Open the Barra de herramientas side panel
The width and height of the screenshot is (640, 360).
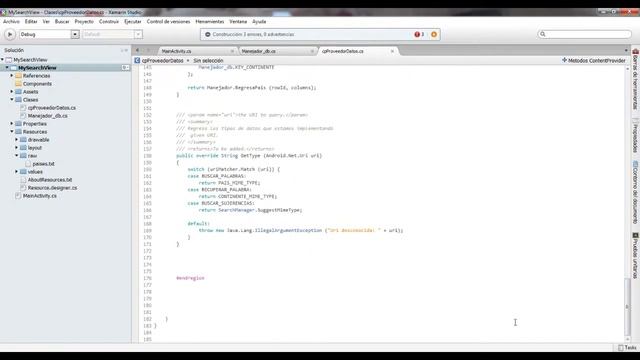[636, 80]
